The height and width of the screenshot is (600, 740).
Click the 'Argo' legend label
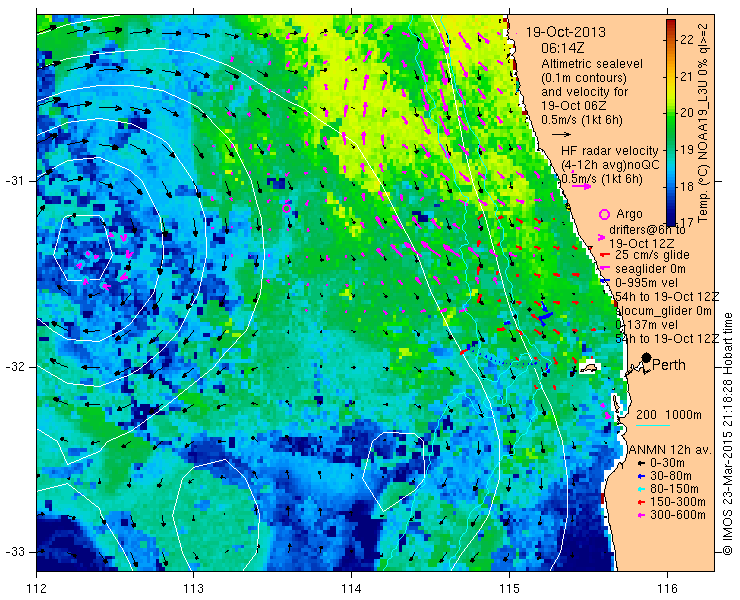click(629, 214)
